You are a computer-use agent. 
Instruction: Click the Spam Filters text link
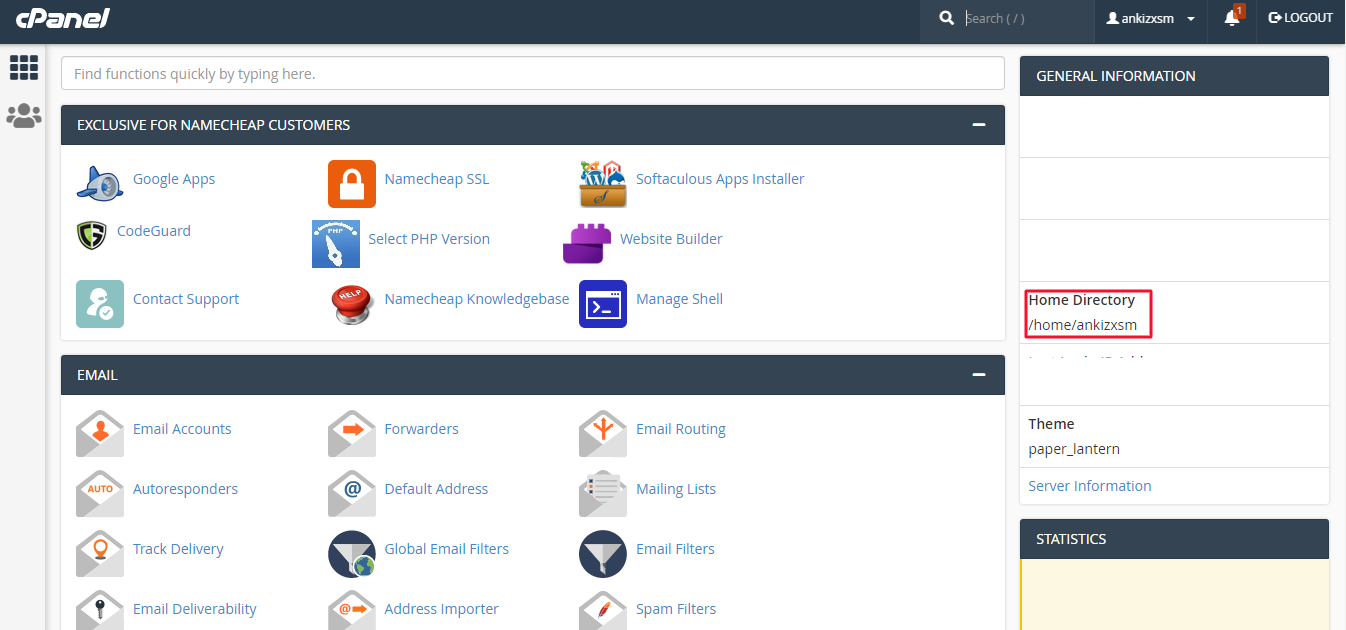[x=676, y=609]
